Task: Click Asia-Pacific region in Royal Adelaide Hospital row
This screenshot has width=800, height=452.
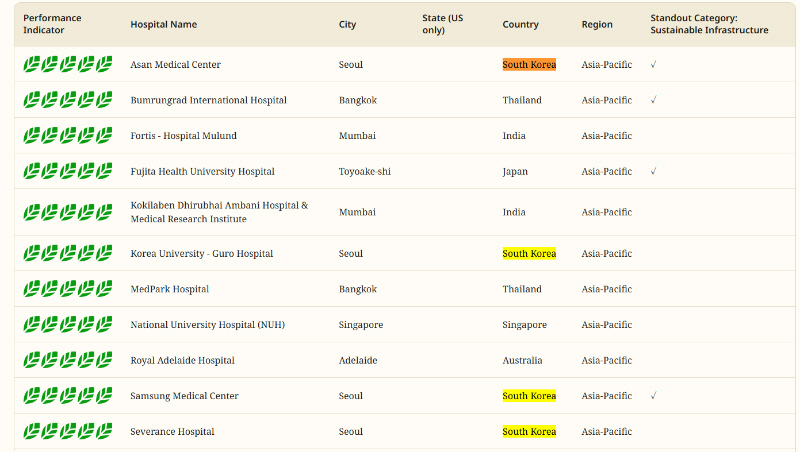Action: click(607, 361)
